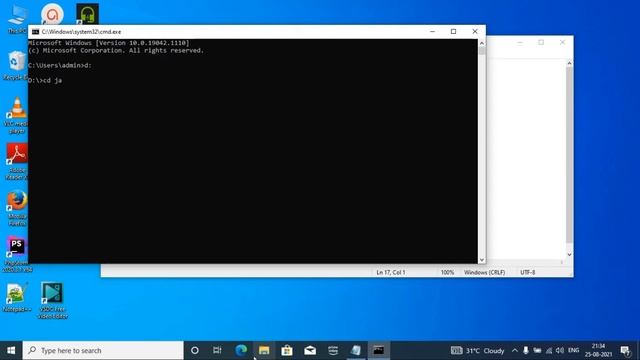
Task: Minimize the Notepad window behind
Action: click(520, 42)
